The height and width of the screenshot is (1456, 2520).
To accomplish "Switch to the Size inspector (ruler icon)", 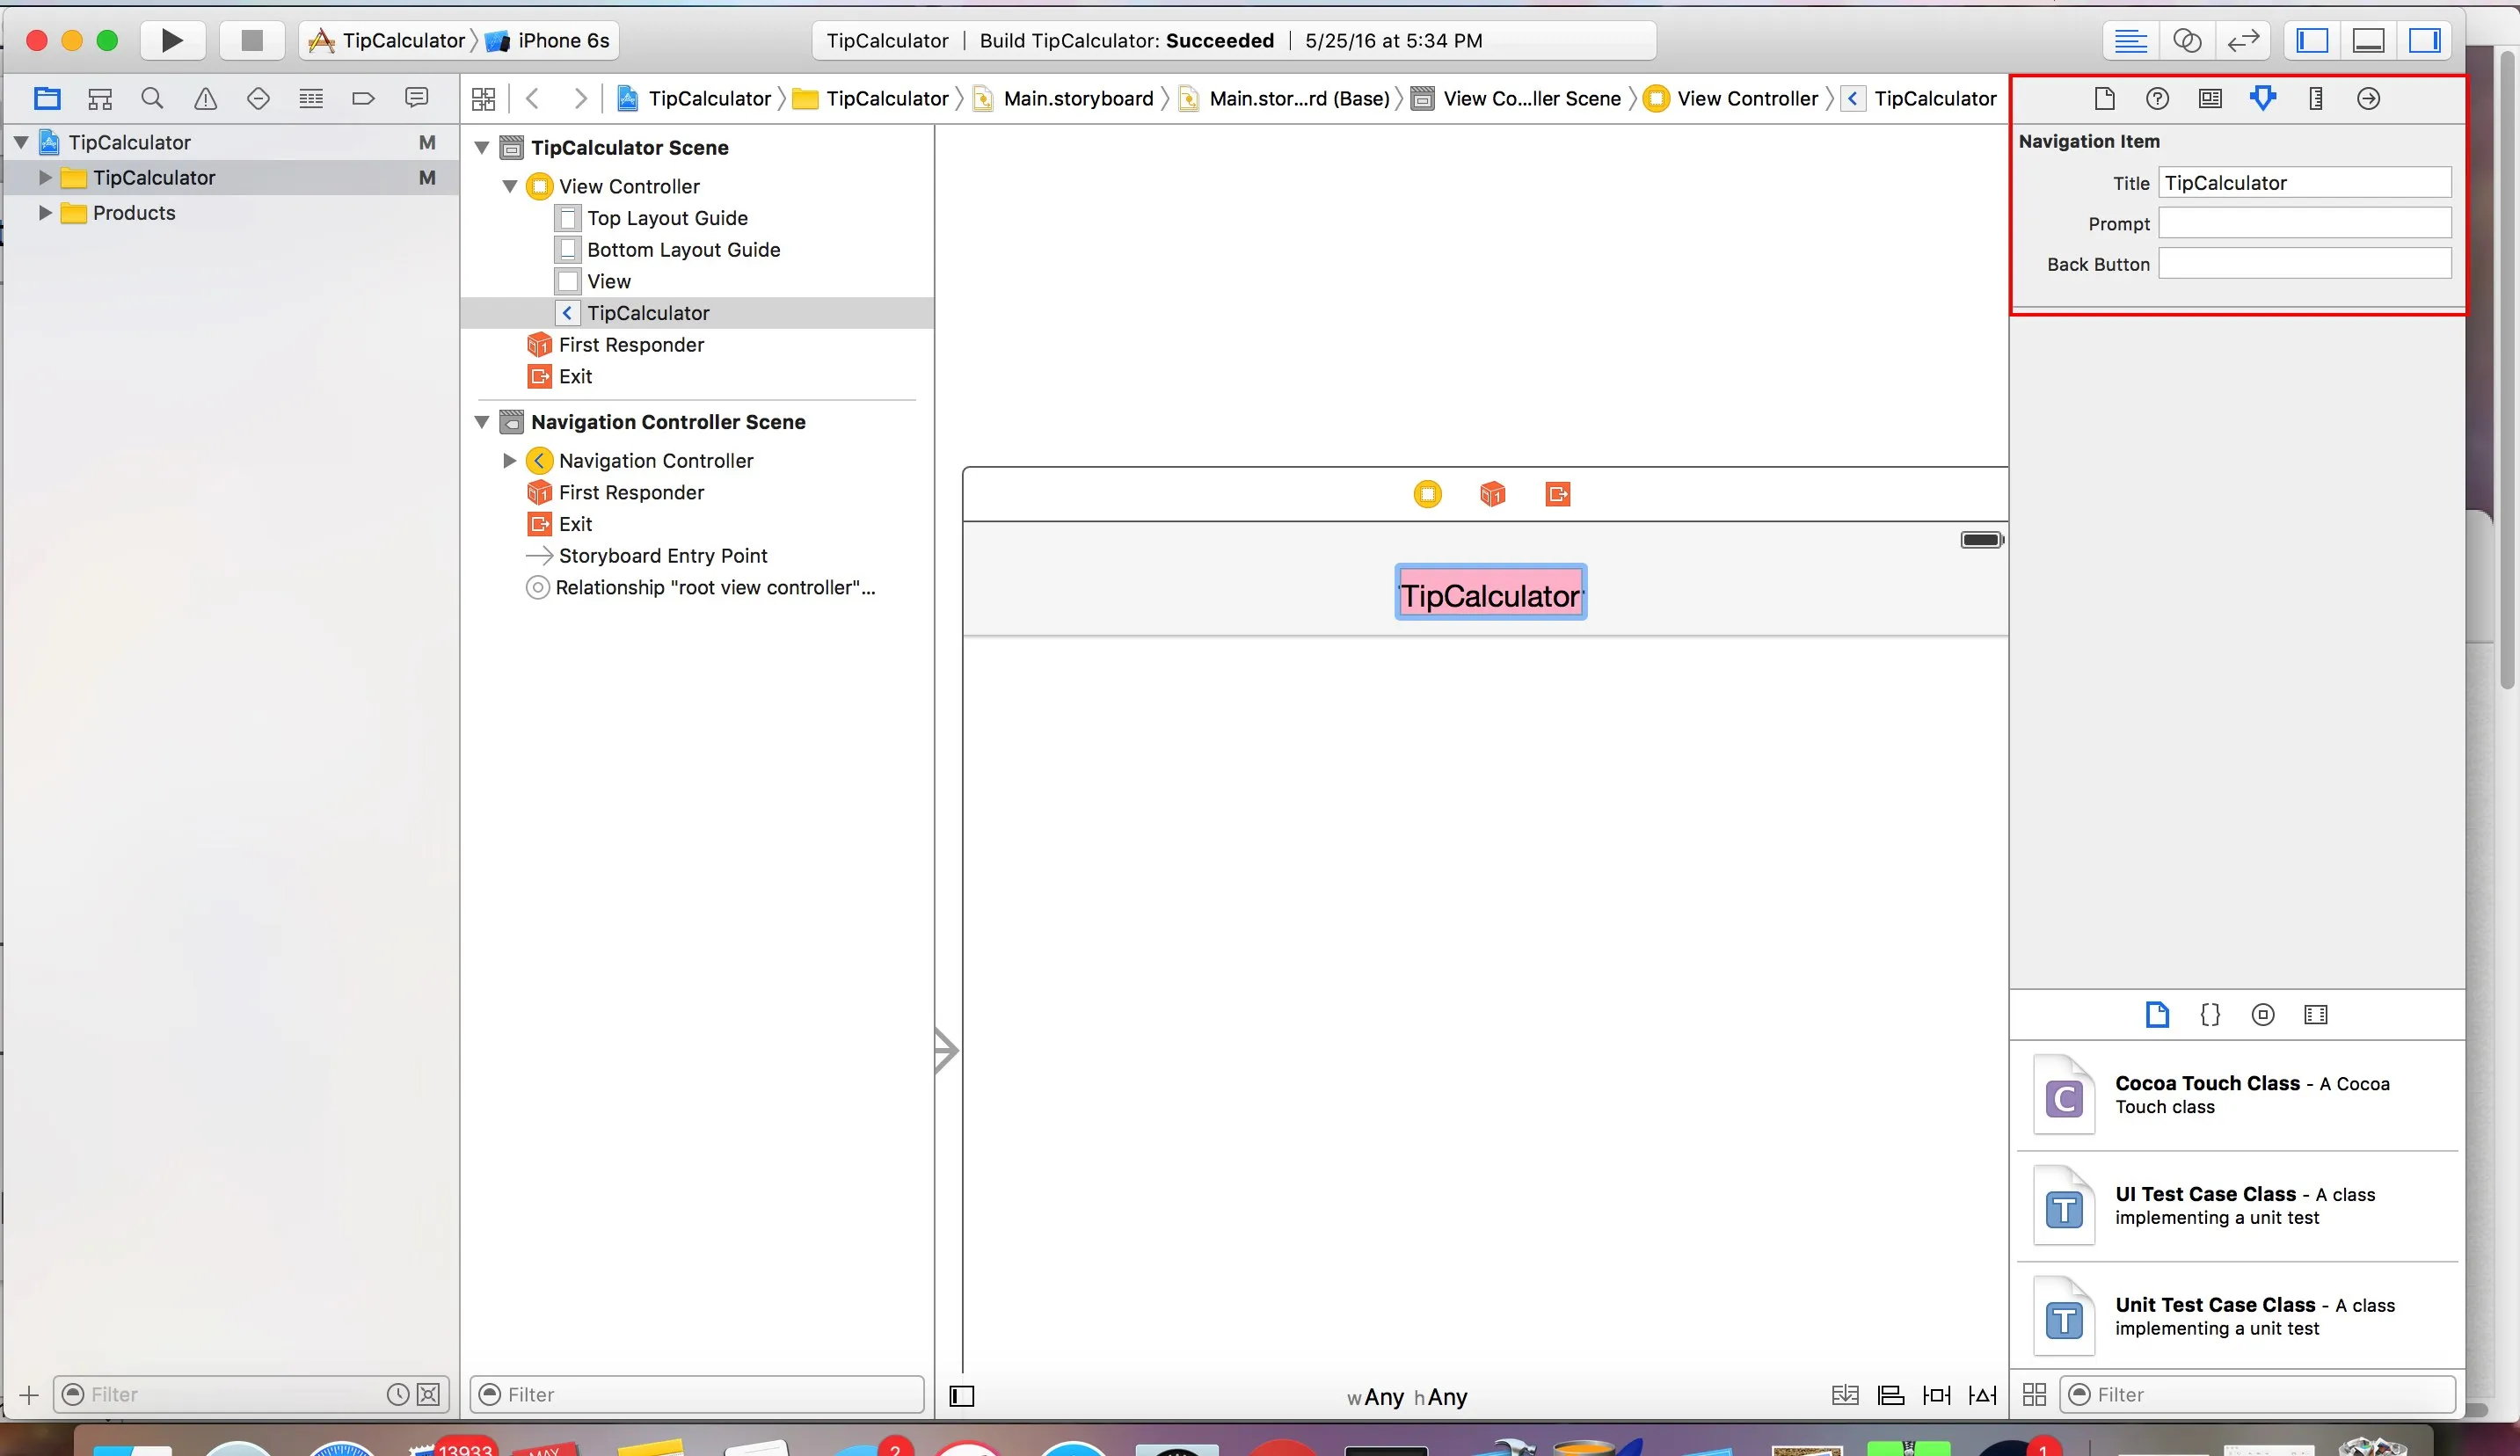I will coord(2315,98).
